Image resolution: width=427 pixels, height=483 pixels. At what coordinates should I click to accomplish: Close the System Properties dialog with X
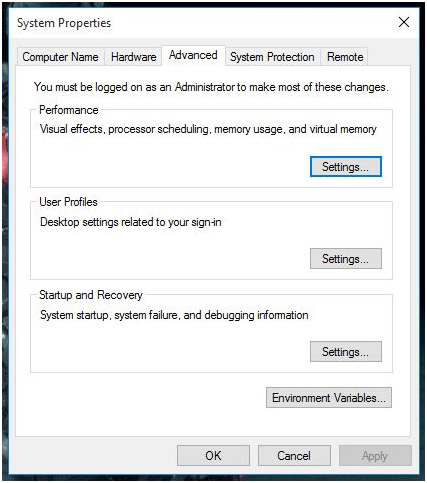(x=404, y=22)
